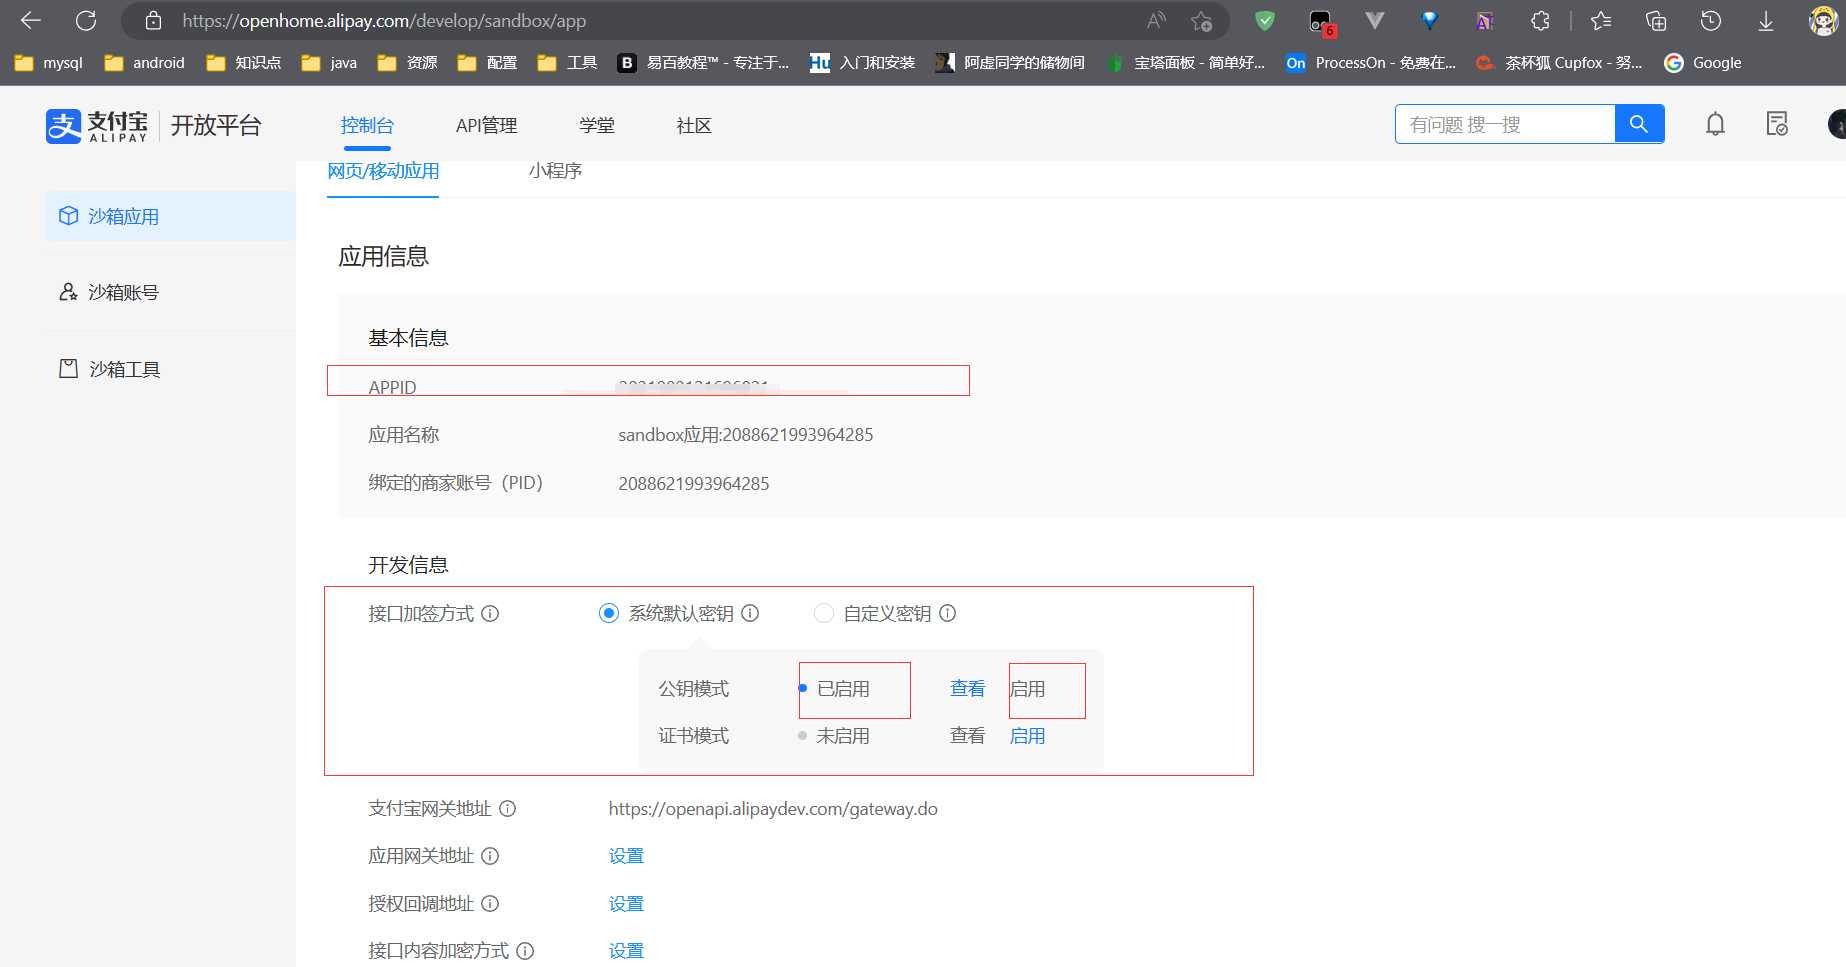Switch to the 小程序 tab
Viewport: 1846px width, 967px height.
point(555,171)
